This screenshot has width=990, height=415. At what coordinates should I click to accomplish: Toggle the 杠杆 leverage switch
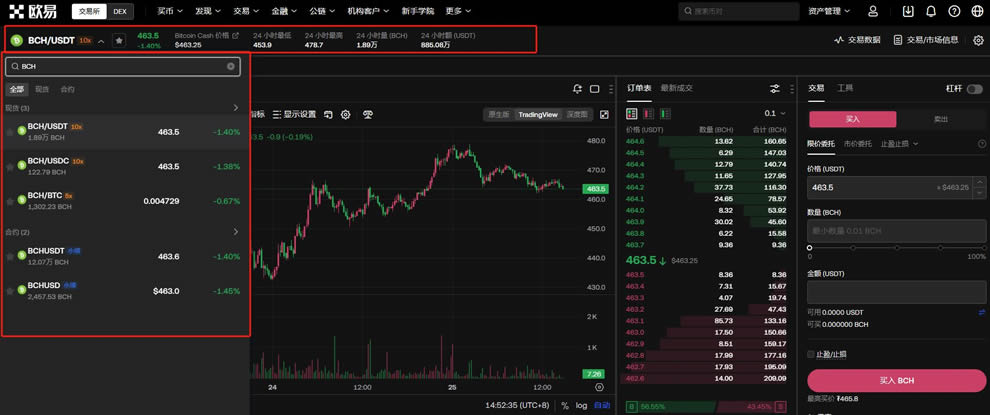point(974,89)
